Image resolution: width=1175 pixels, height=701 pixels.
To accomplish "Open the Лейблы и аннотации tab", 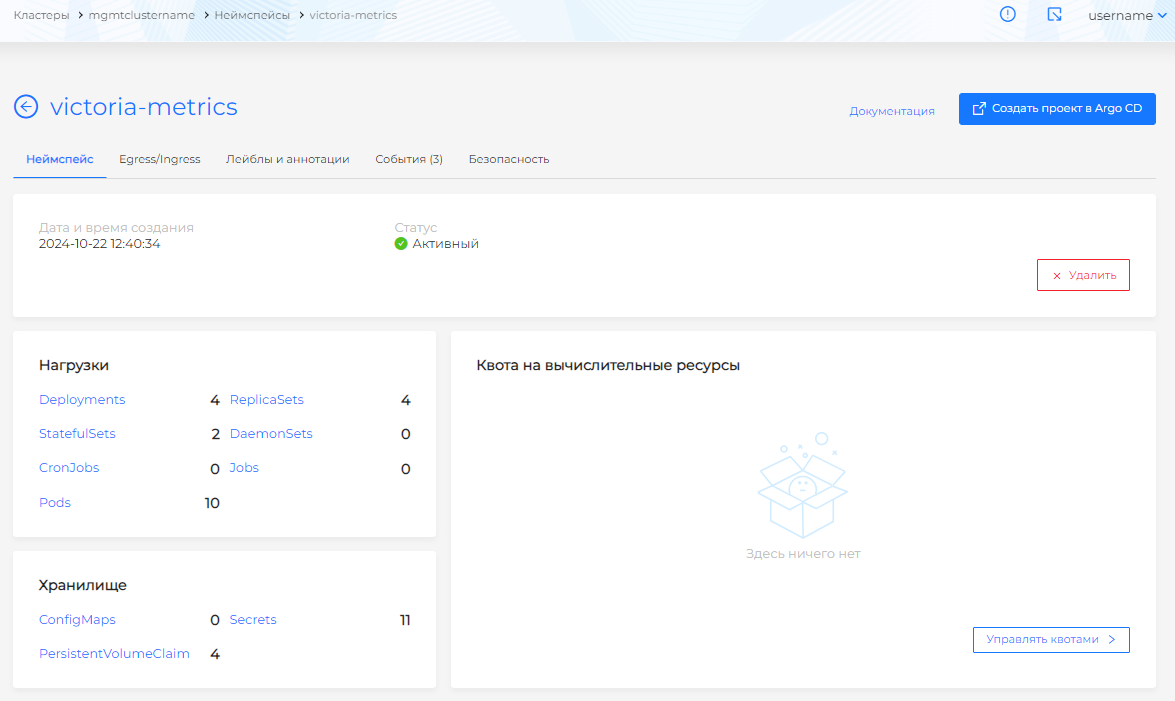I will [x=287, y=159].
